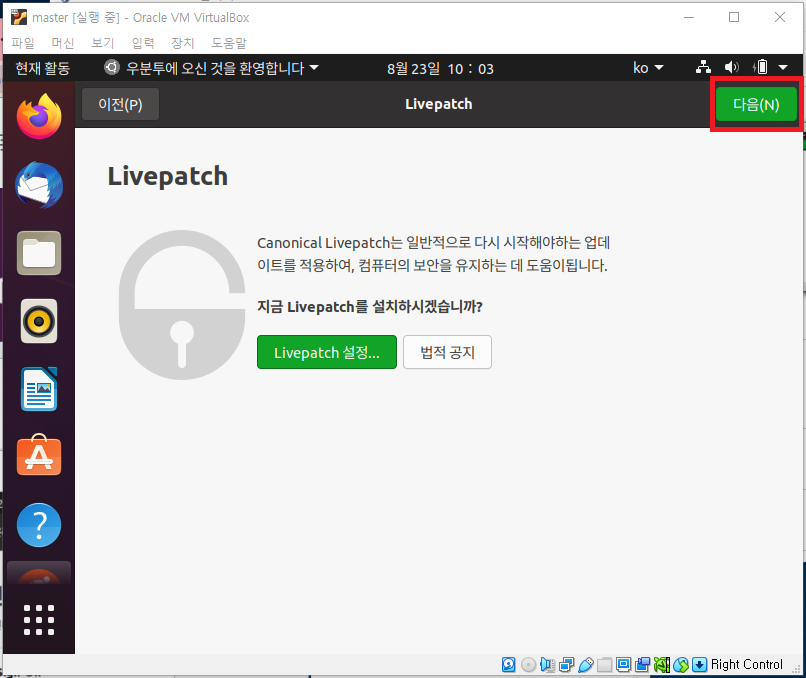Click the network status icon in top bar
The width and height of the screenshot is (806, 678).
click(x=703, y=67)
